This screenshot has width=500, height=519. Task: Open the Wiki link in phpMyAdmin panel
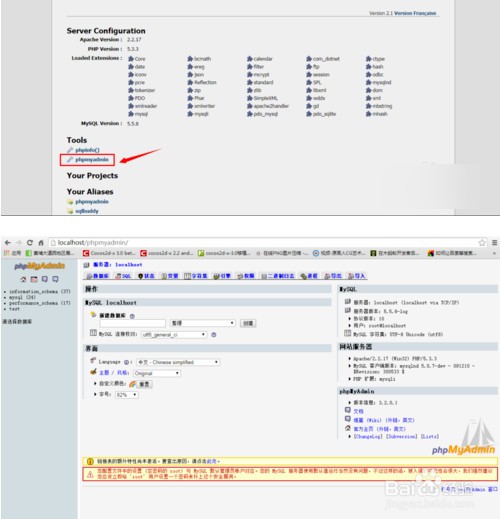tap(384, 420)
